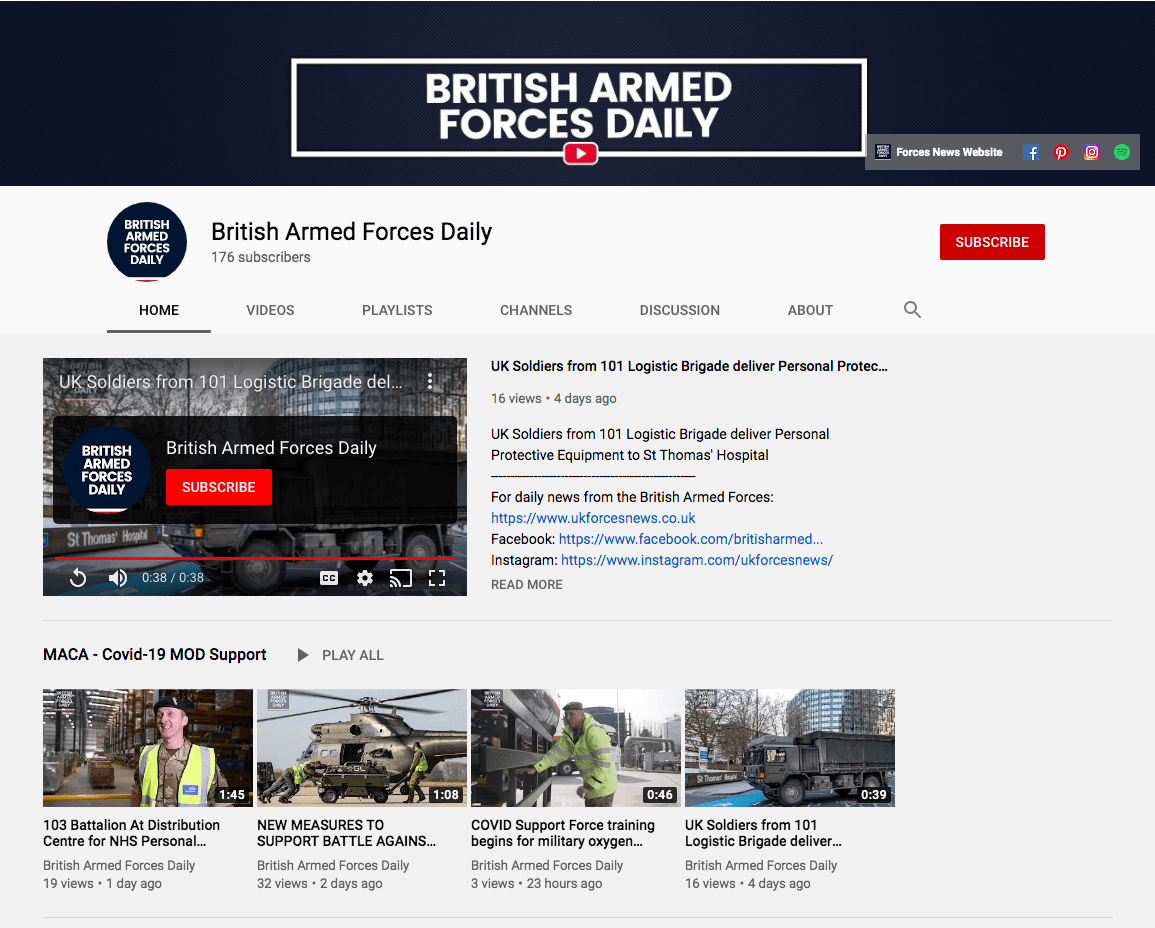
Task: Open the helicopter NEW MEASURES video thumbnail
Action: 362,748
